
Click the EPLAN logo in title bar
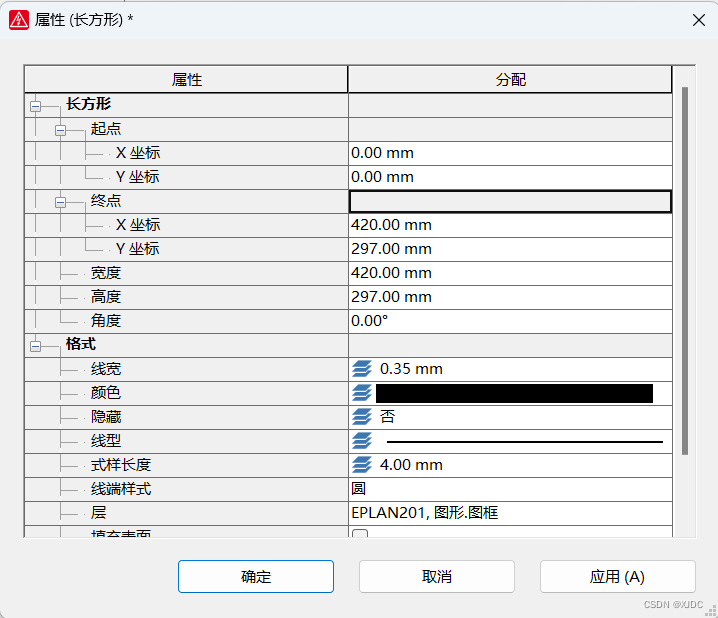(x=18, y=20)
